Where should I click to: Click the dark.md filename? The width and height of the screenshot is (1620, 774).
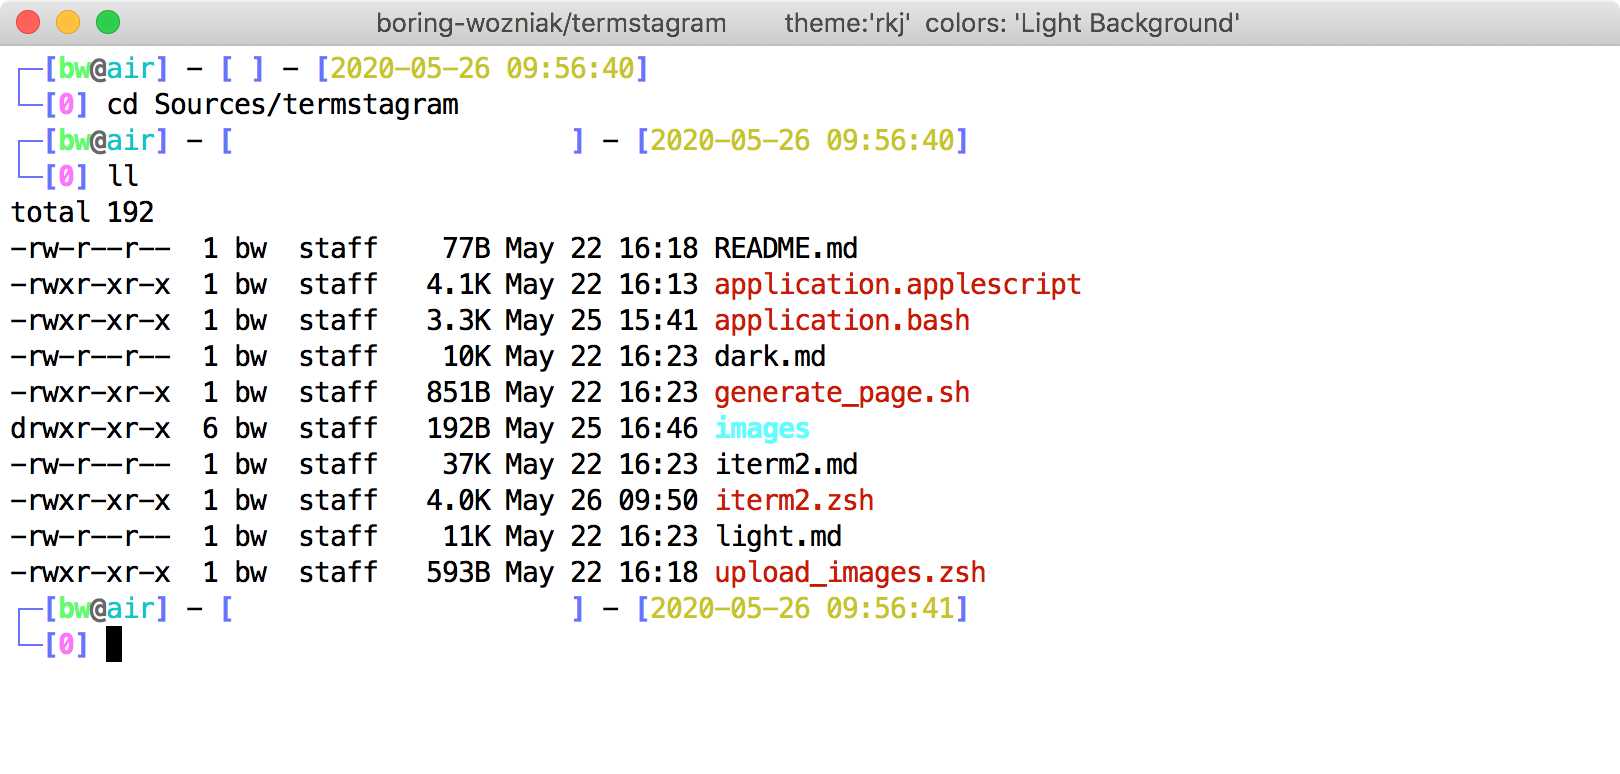pyautogui.click(x=770, y=356)
